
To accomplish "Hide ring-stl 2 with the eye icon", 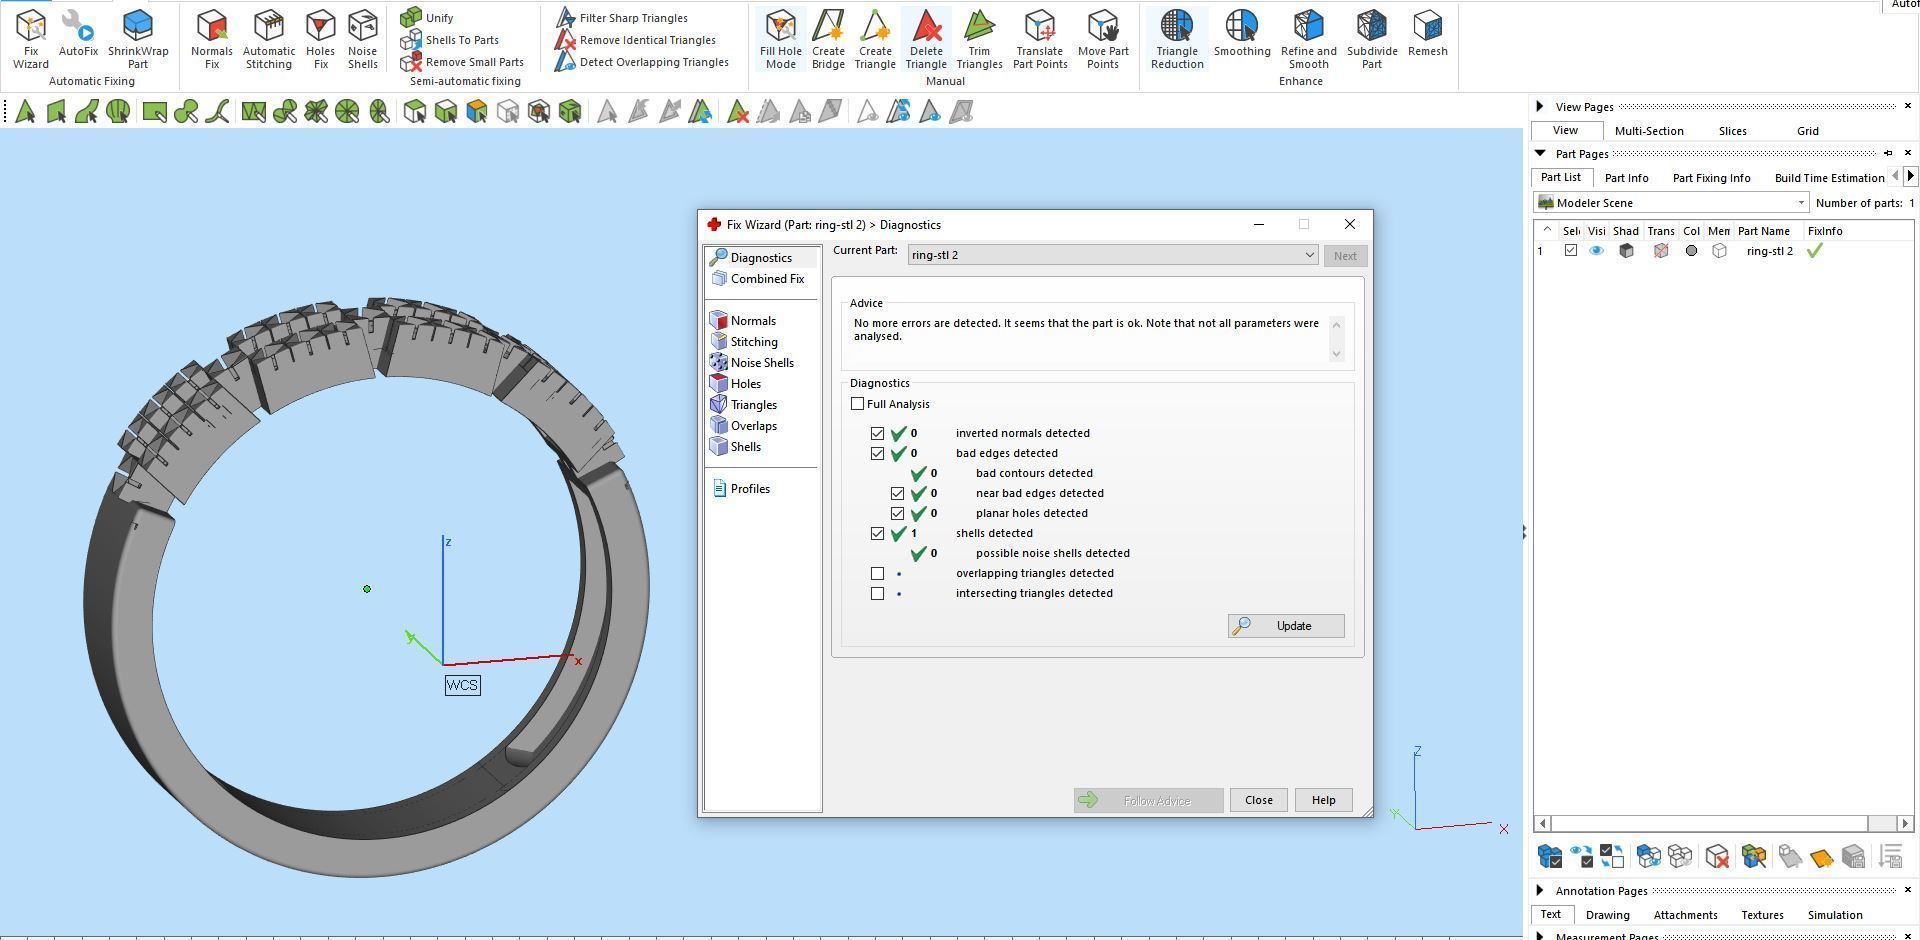I will point(1596,251).
